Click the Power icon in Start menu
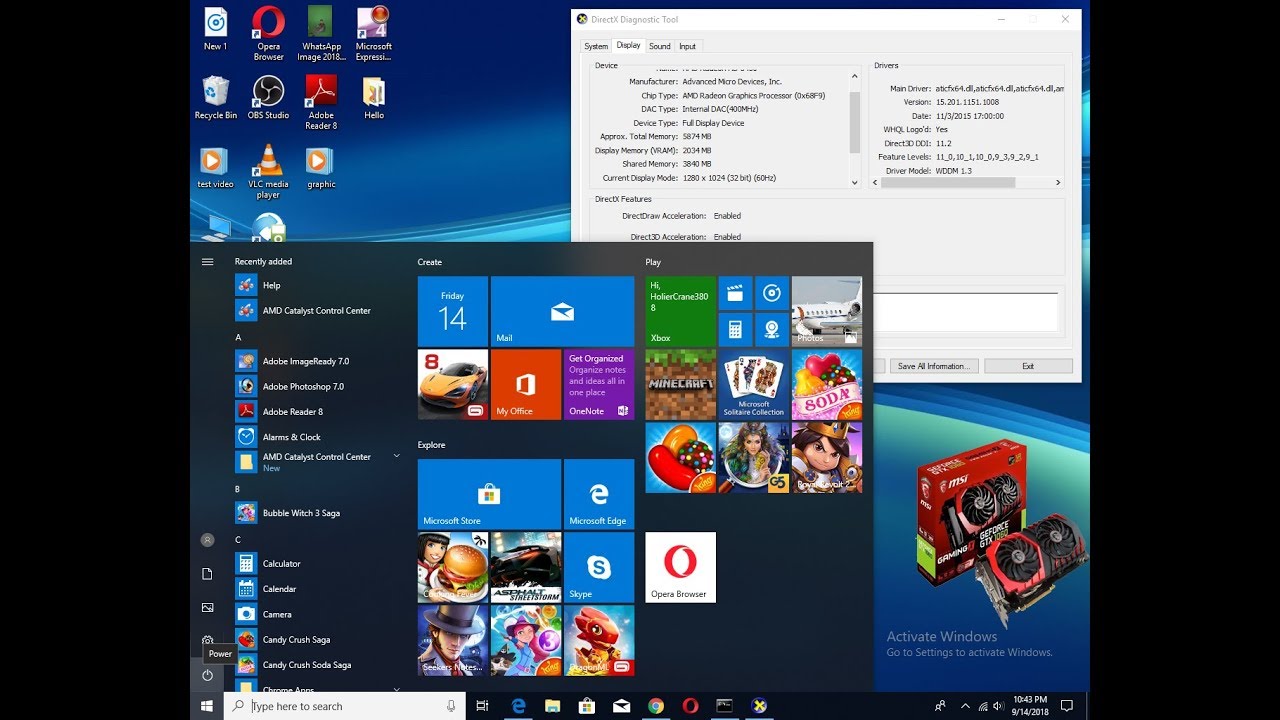Screen dimensions: 1280x720 207,675
